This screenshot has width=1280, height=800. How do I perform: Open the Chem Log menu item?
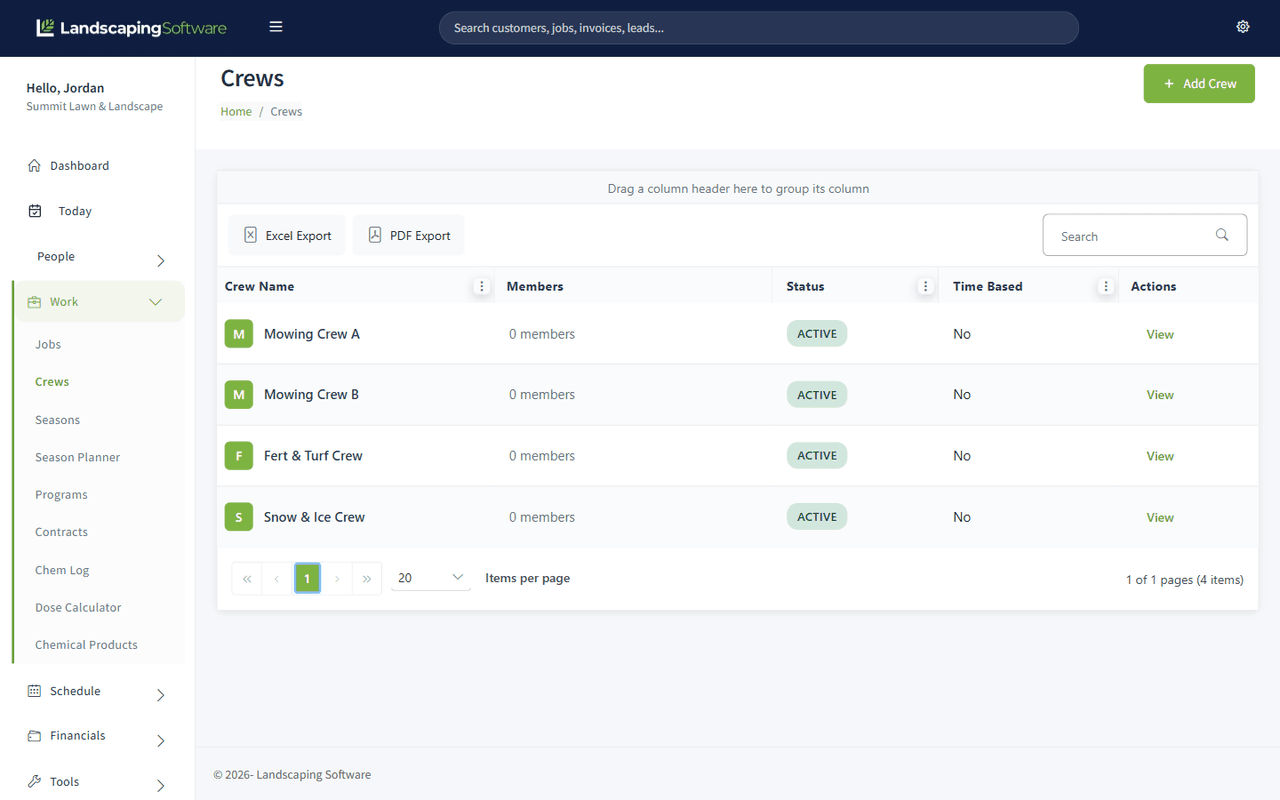point(62,570)
